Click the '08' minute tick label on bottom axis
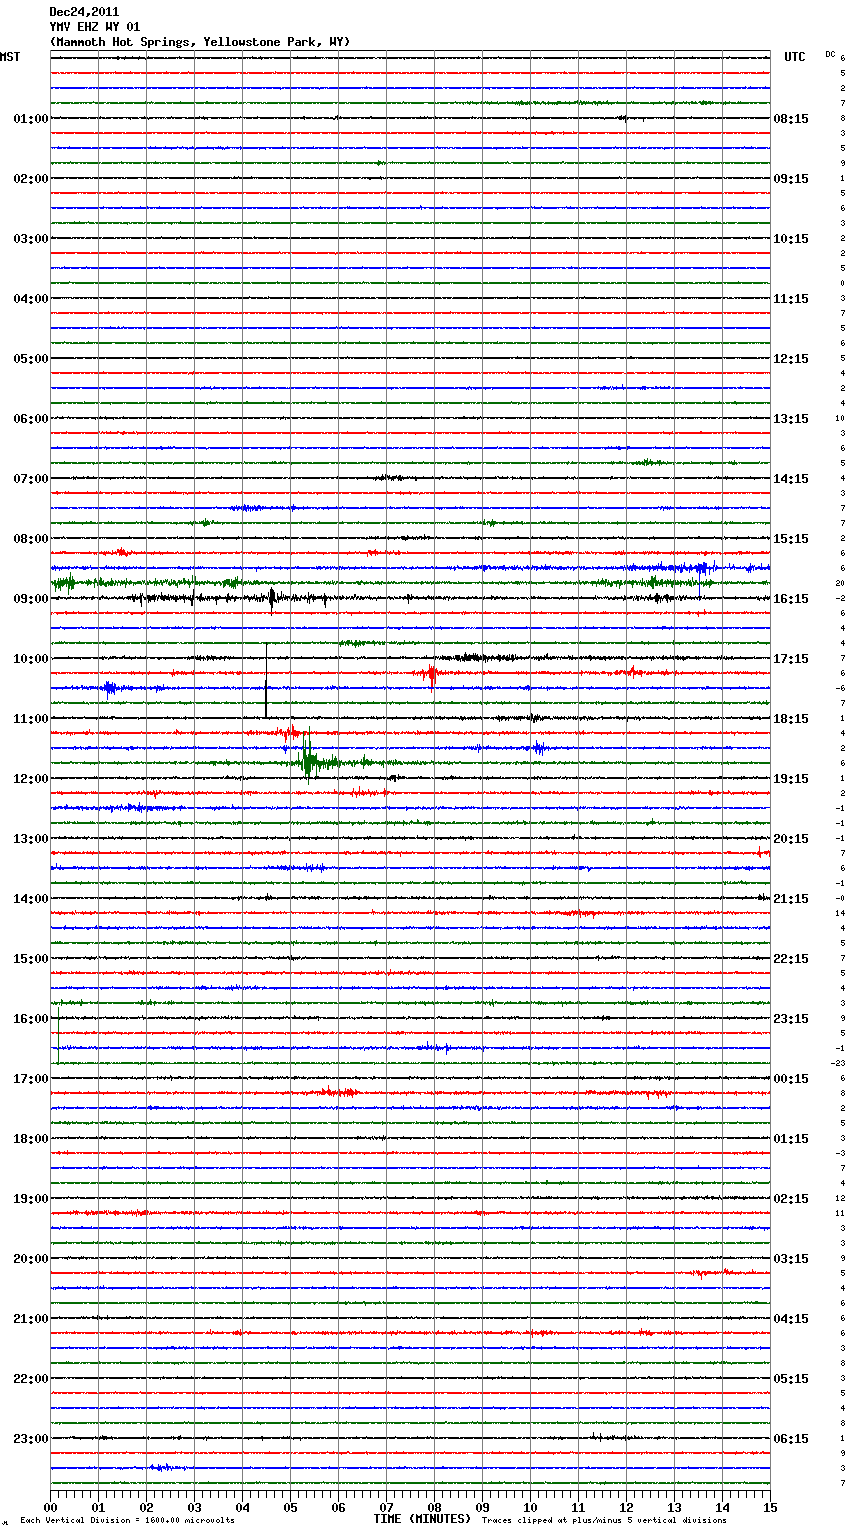Screen dimensions: 850x1534 (x=434, y=1507)
